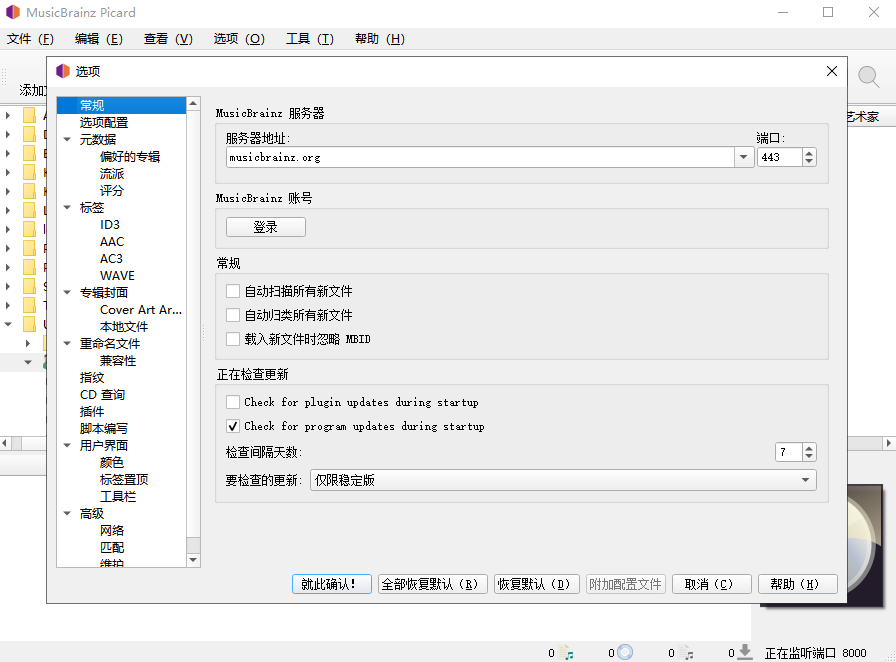Open the 要检查的更新 update channel dropdown
Image resolution: width=896 pixels, height=662 pixels.
click(x=805, y=480)
